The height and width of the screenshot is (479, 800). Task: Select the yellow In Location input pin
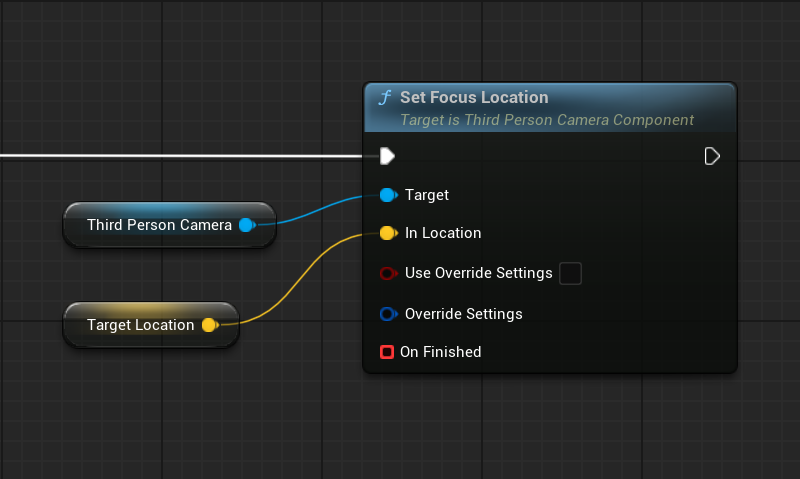(x=388, y=234)
